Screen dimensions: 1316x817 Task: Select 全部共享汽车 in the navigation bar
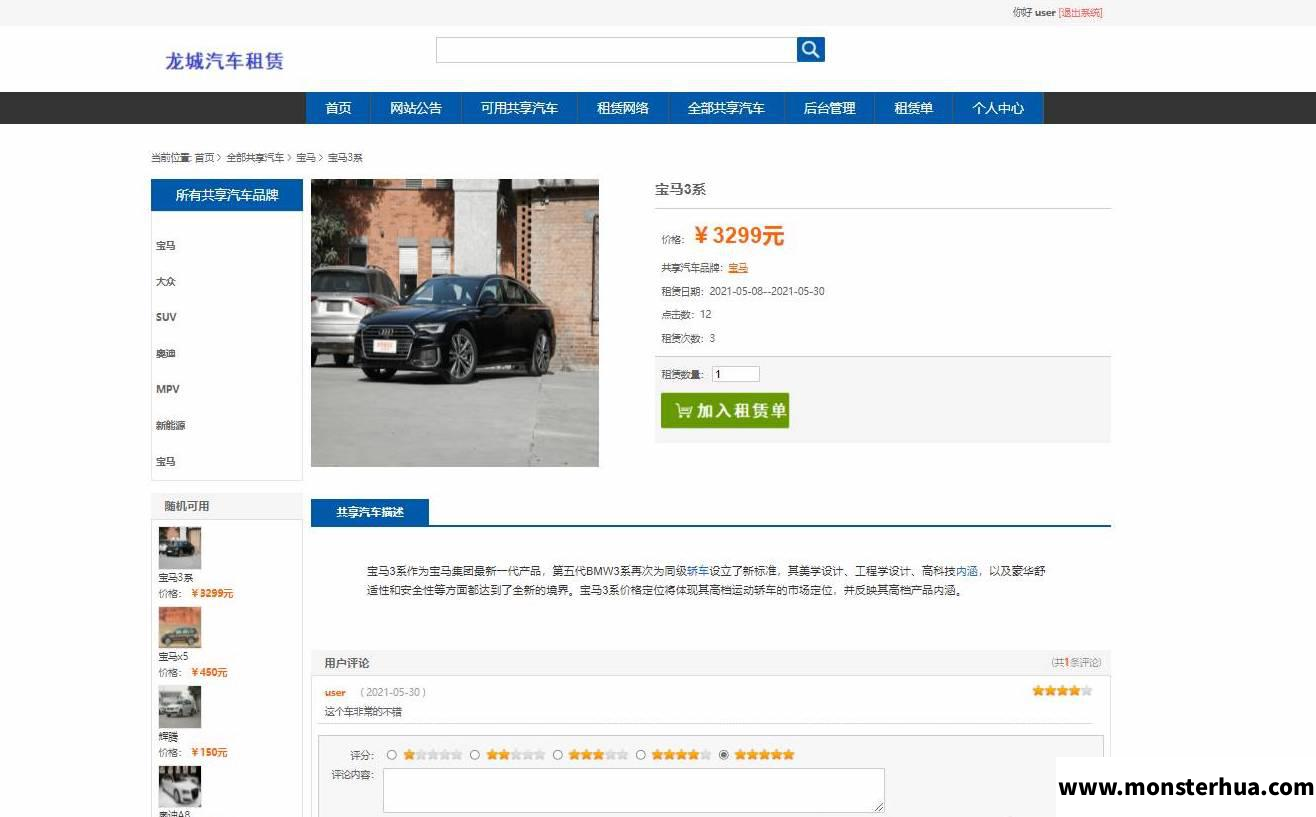(x=726, y=108)
